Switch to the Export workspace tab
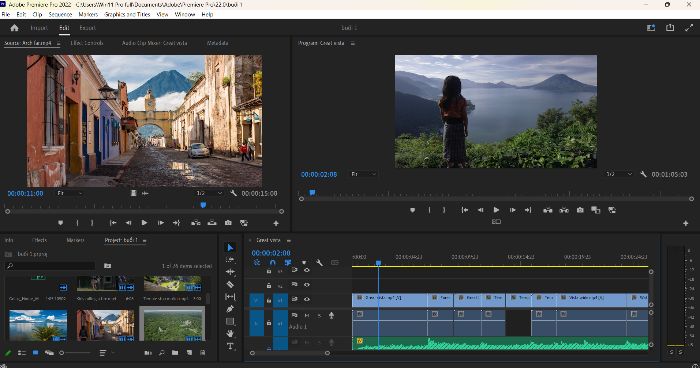 (x=88, y=28)
